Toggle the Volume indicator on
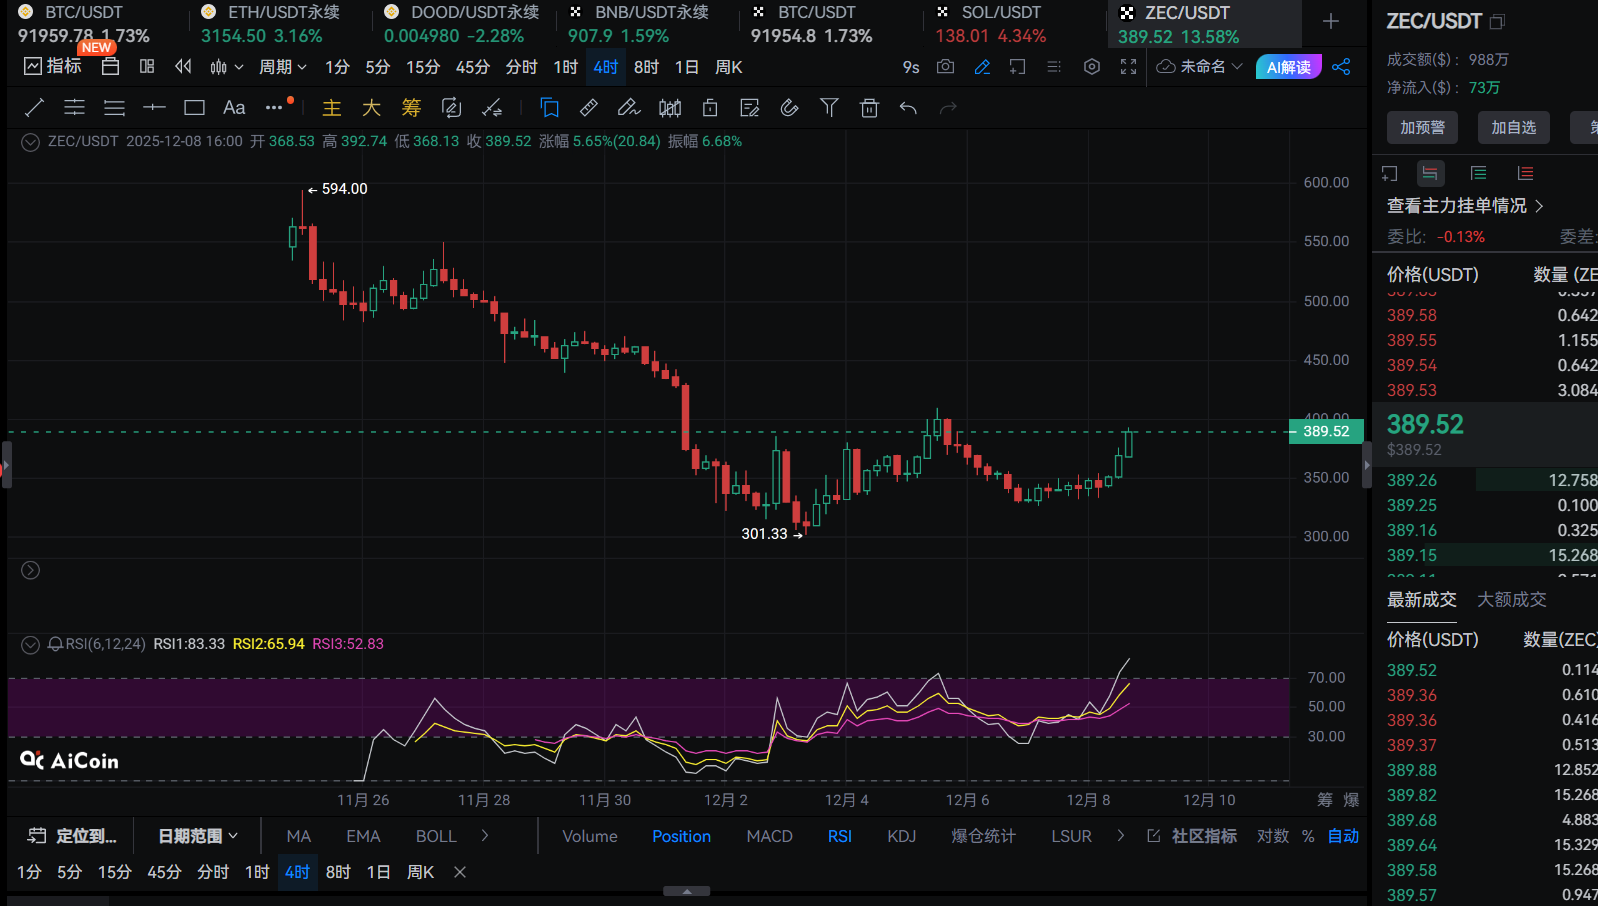 589,836
